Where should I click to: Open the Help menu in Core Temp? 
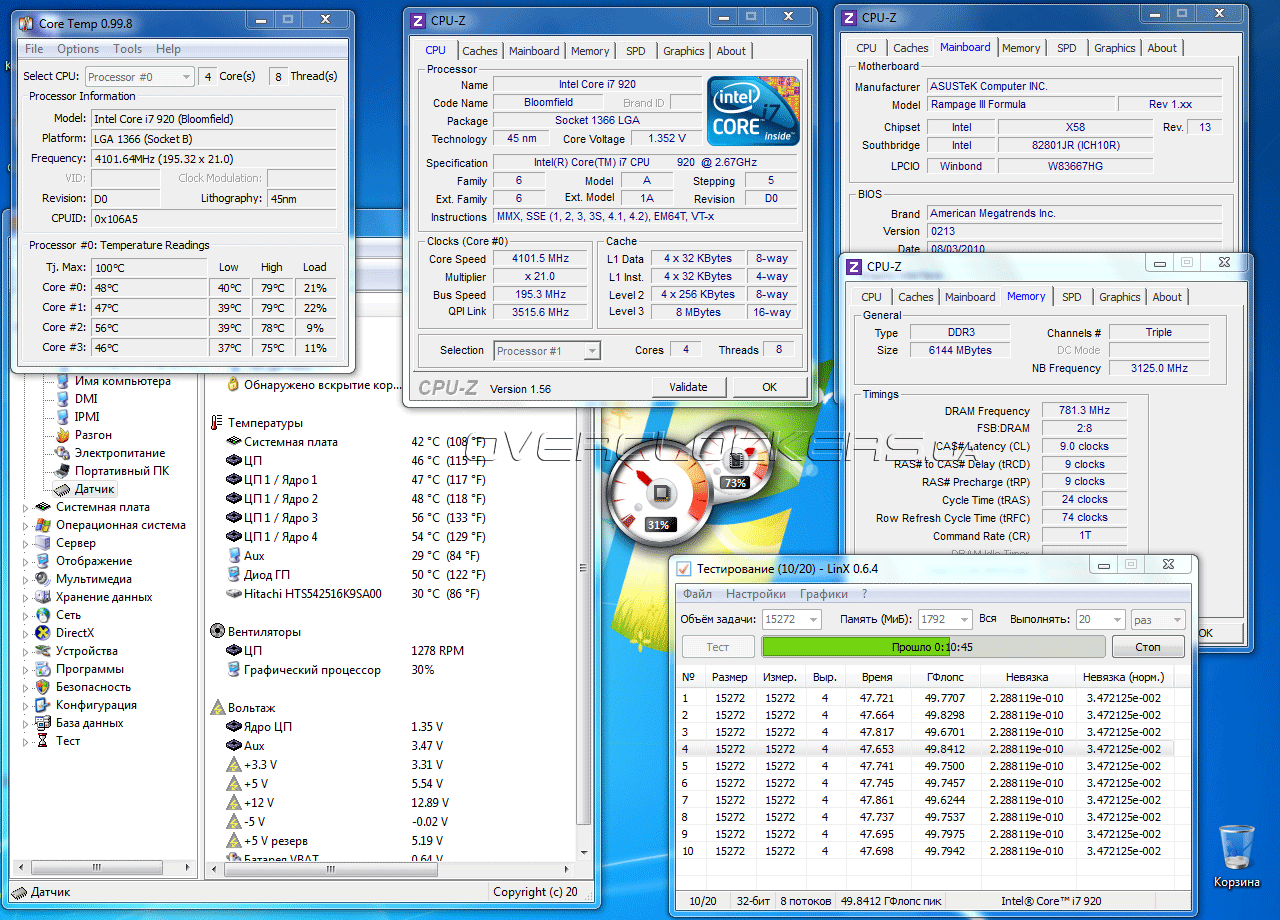(168, 49)
